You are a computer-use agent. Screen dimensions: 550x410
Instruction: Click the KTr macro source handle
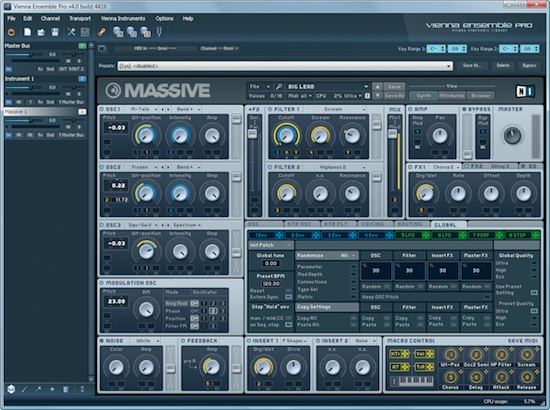[399, 354]
